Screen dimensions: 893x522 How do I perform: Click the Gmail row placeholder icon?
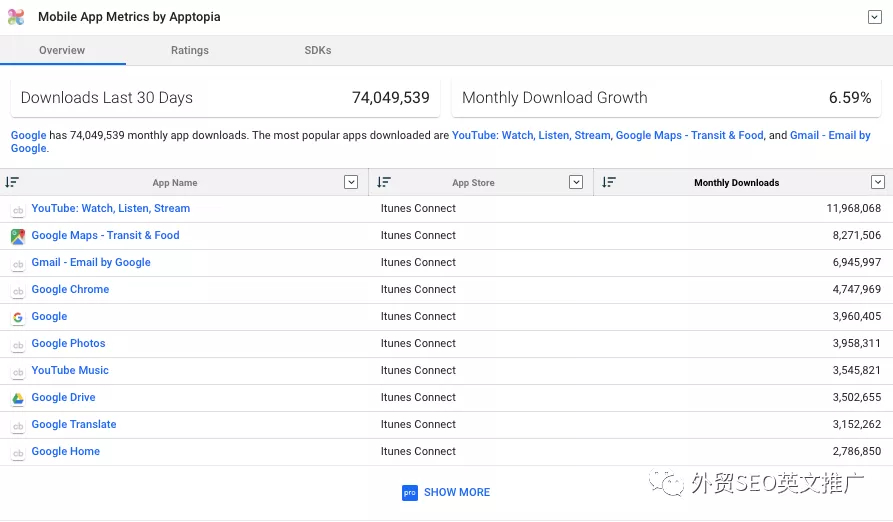click(18, 264)
